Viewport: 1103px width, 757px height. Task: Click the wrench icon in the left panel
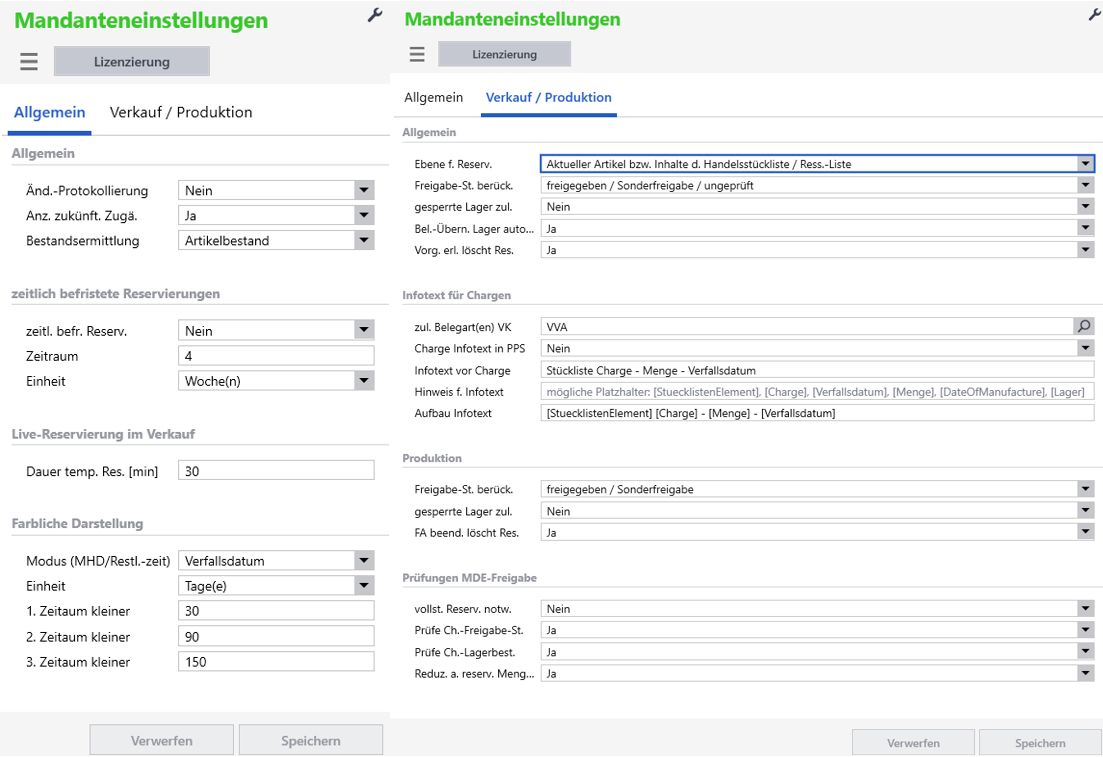pos(375,15)
